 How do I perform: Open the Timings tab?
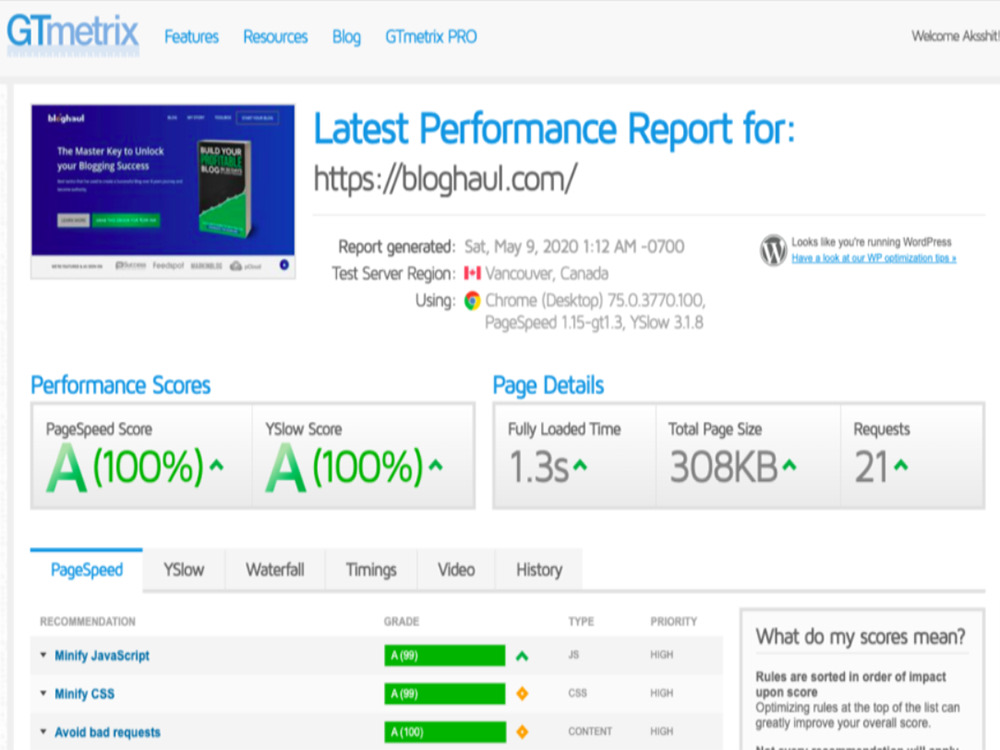click(x=371, y=570)
